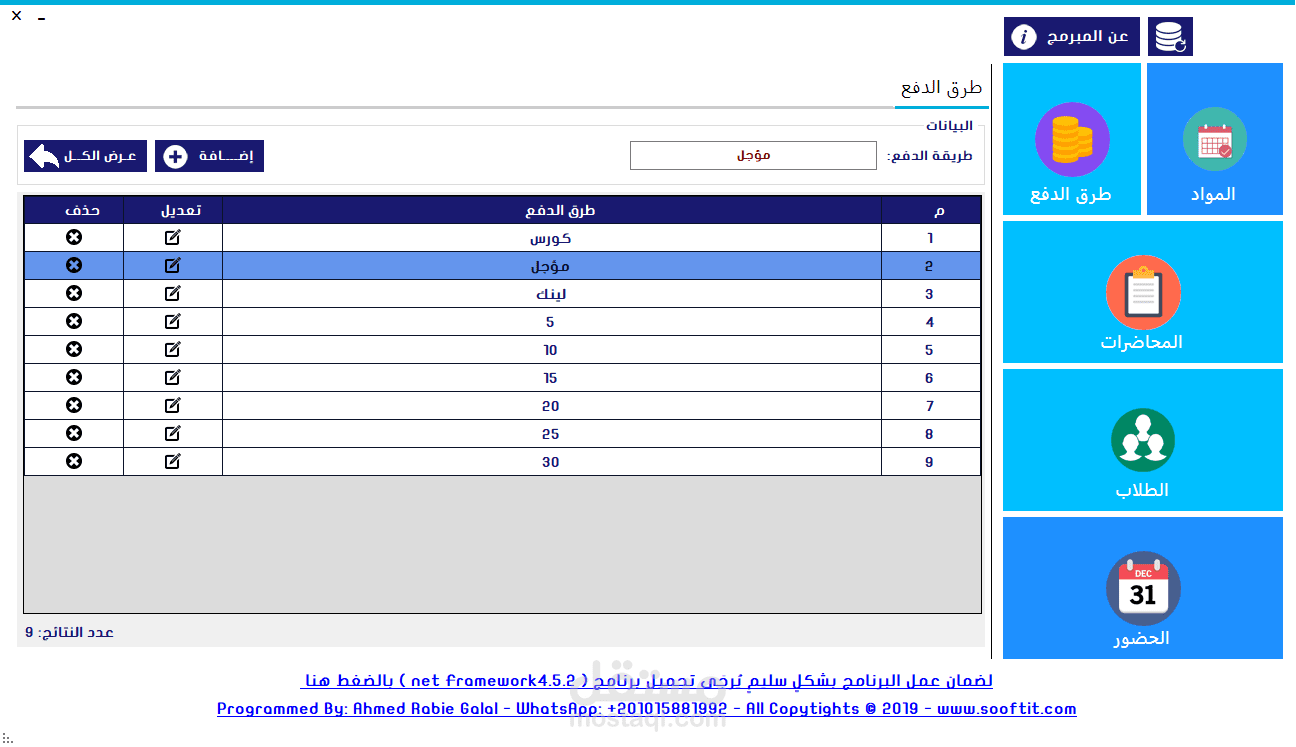Delete the row with payment method 30
This screenshot has width=1296, height=747.
pos(74,462)
